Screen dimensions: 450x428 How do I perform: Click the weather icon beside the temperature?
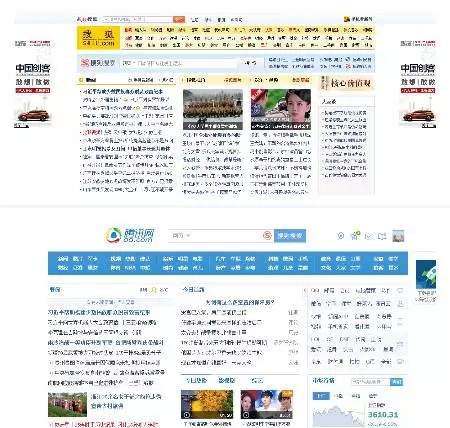154,290
